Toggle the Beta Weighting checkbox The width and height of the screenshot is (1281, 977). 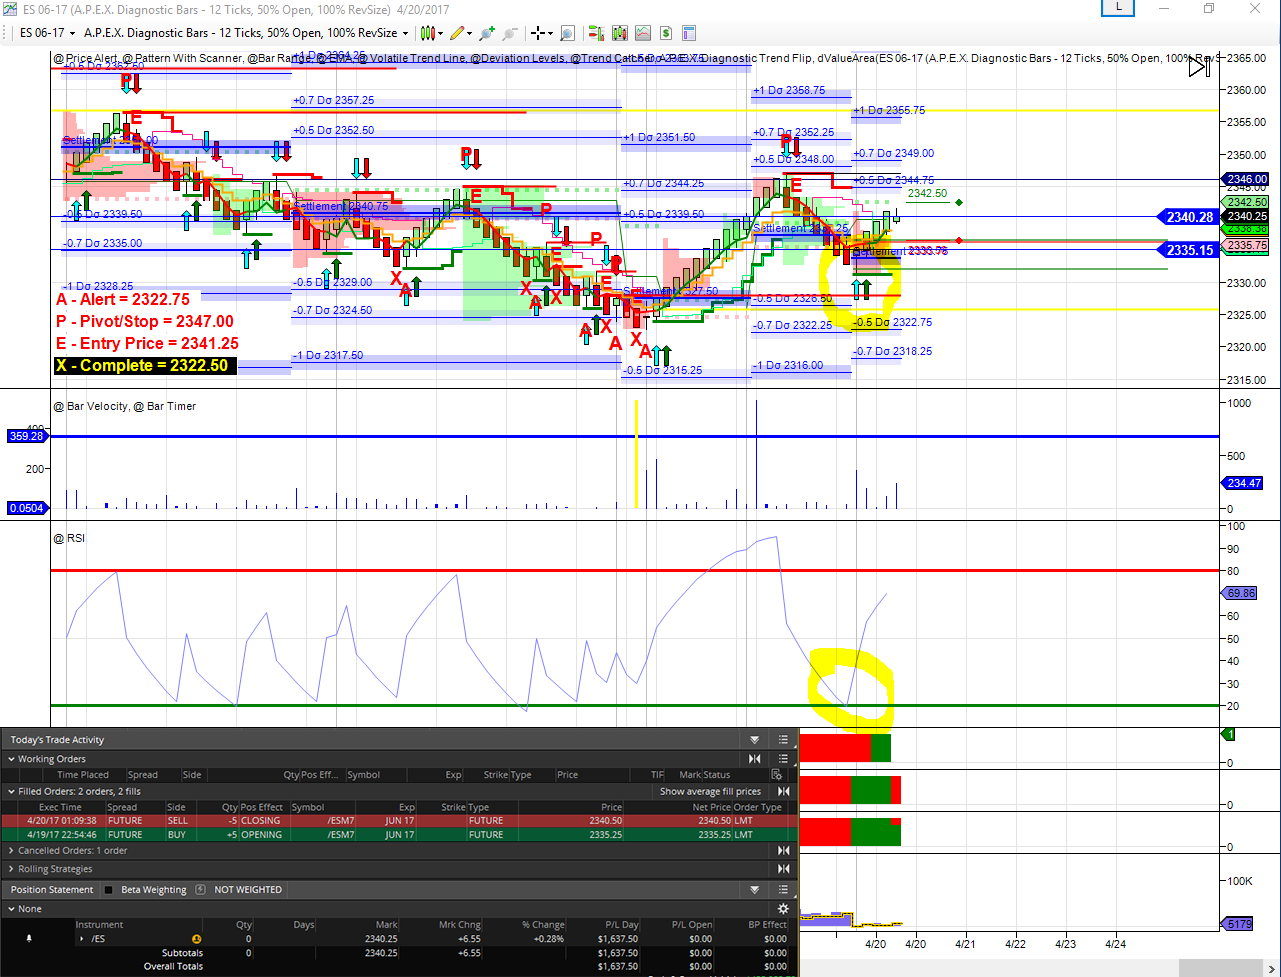pyautogui.click(x=109, y=890)
